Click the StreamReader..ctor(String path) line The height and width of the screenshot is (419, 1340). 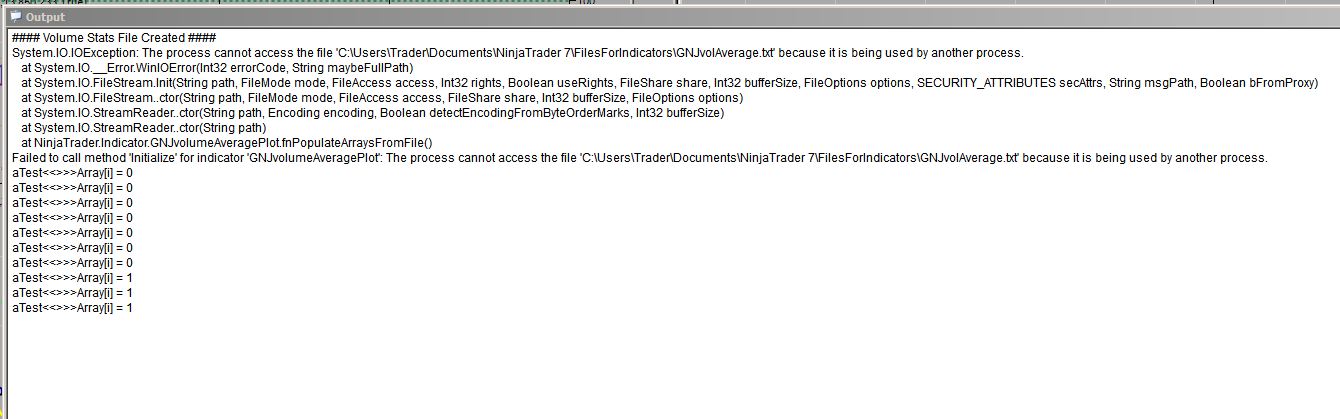pos(144,128)
